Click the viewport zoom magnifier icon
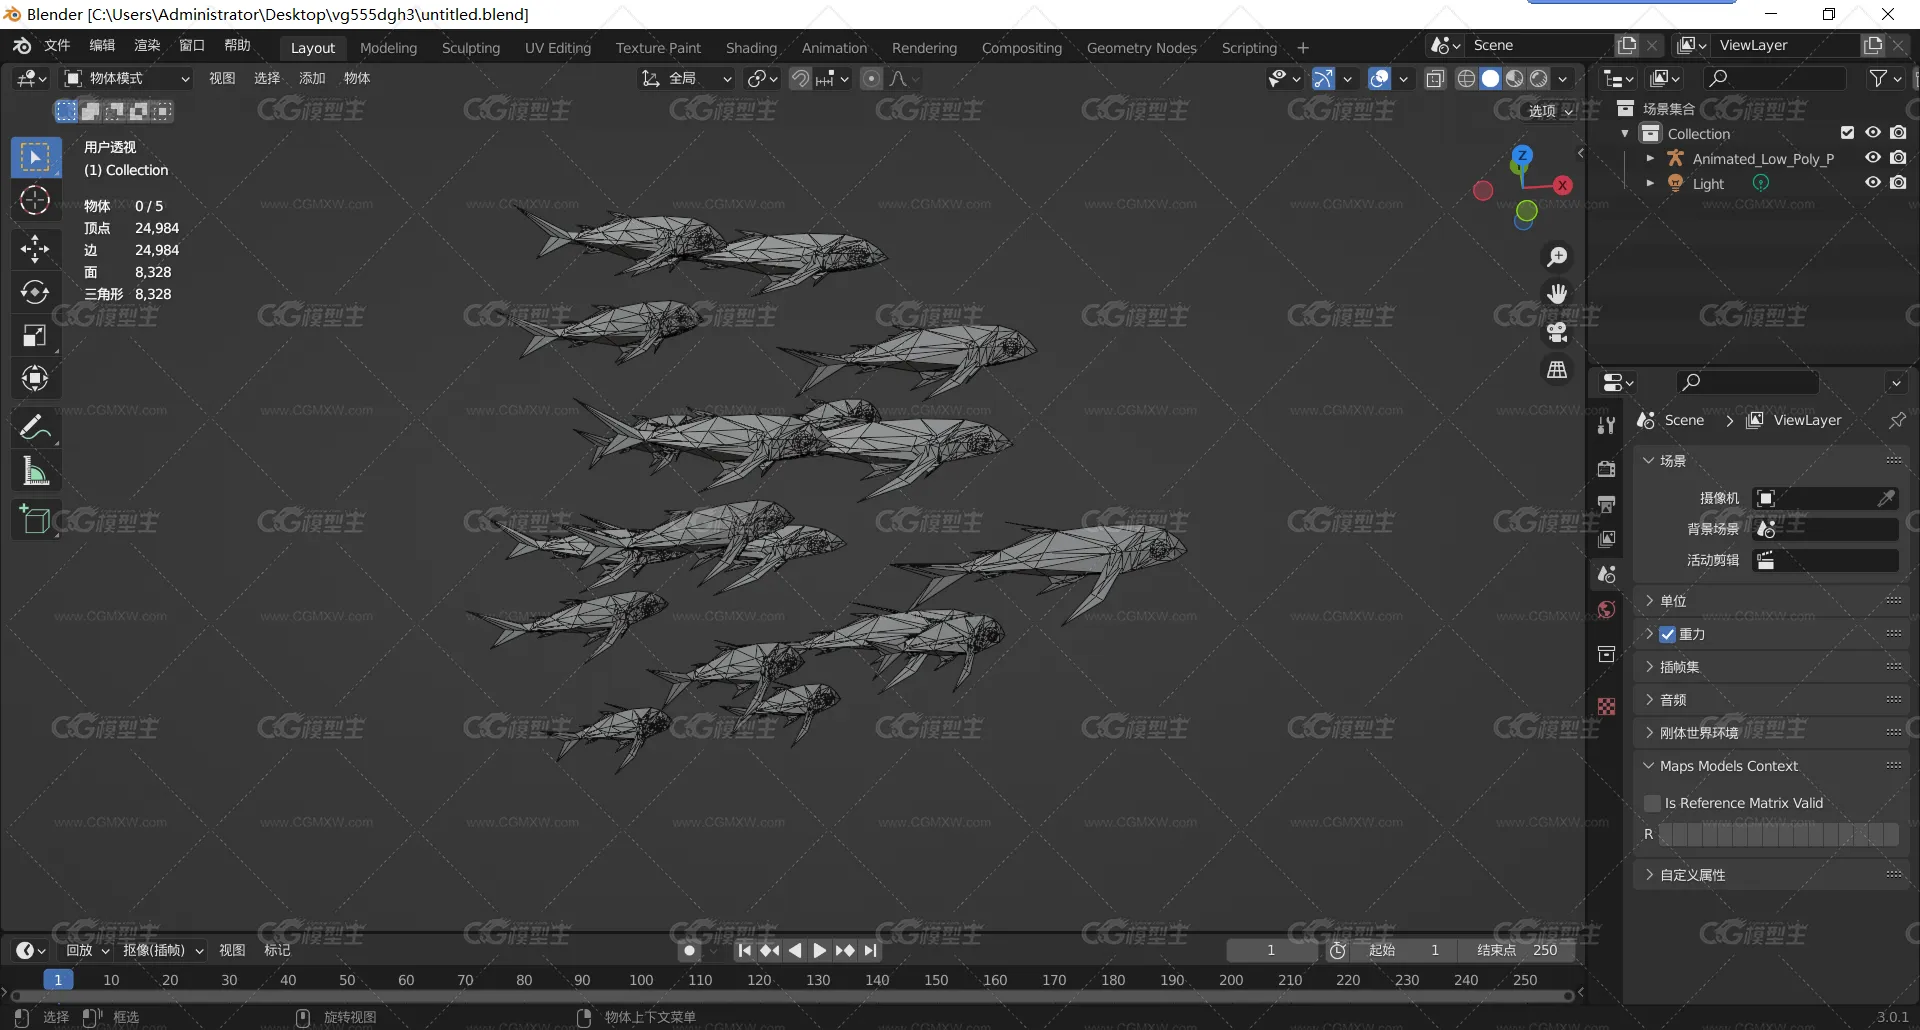Viewport: 1920px width, 1030px height. pyautogui.click(x=1557, y=257)
